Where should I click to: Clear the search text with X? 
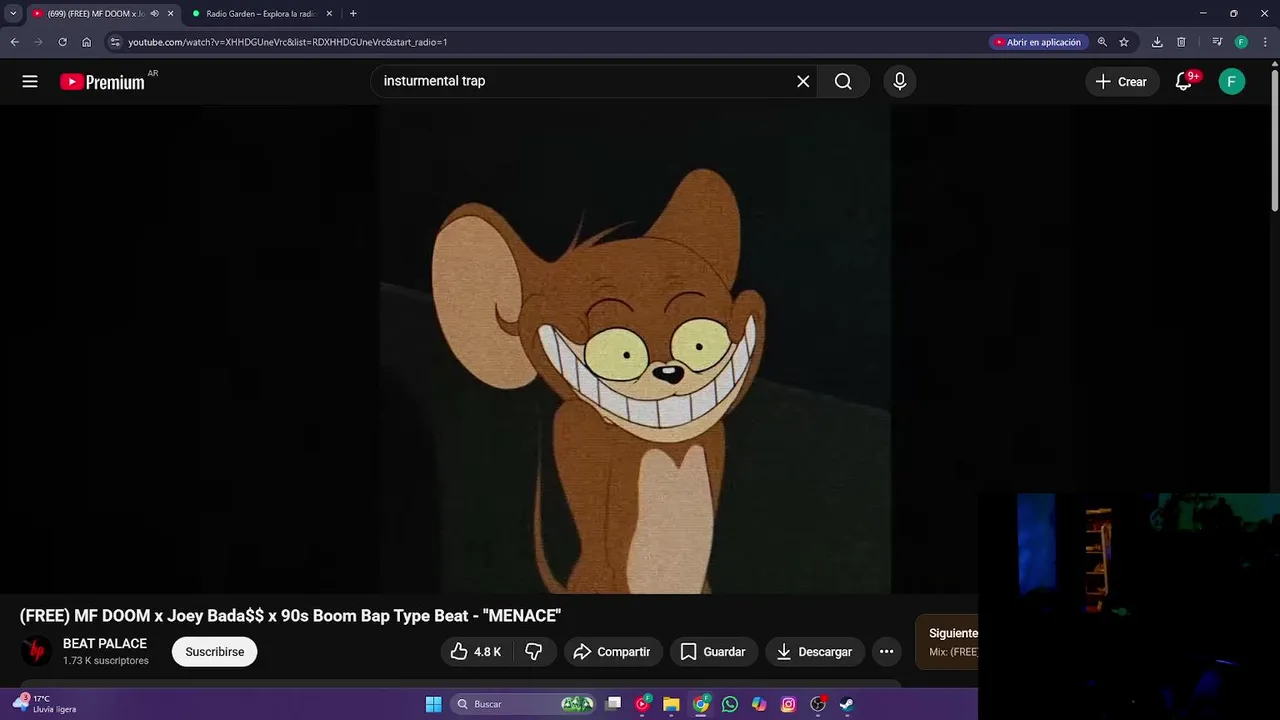pos(803,82)
